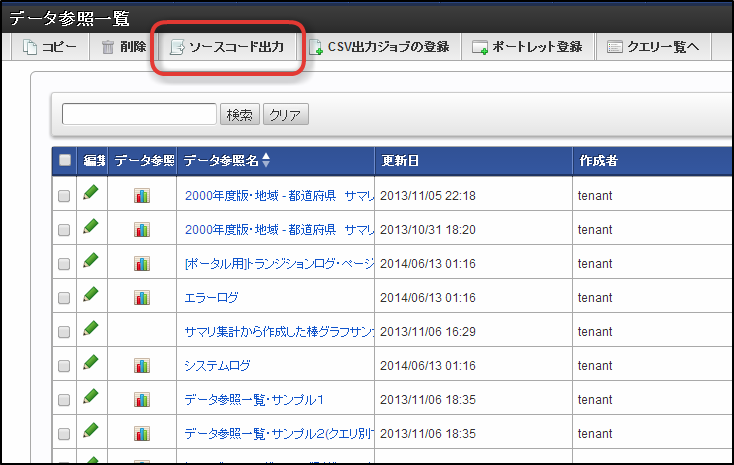Click the 編集 column header
The width and height of the screenshot is (734, 465).
click(x=94, y=161)
